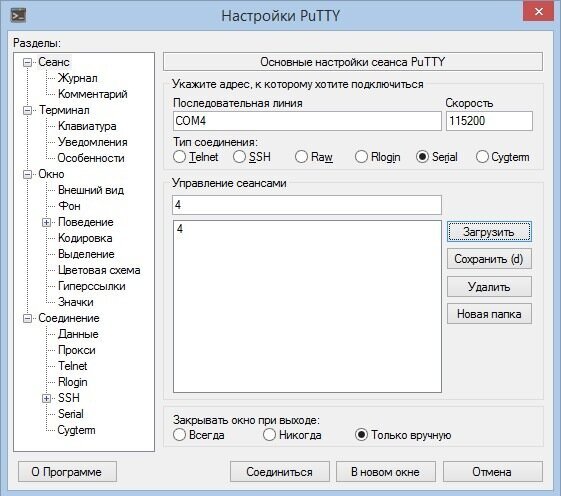Select the Окно tree item
Viewport: 561px width, 496px height.
pyautogui.click(x=51, y=174)
